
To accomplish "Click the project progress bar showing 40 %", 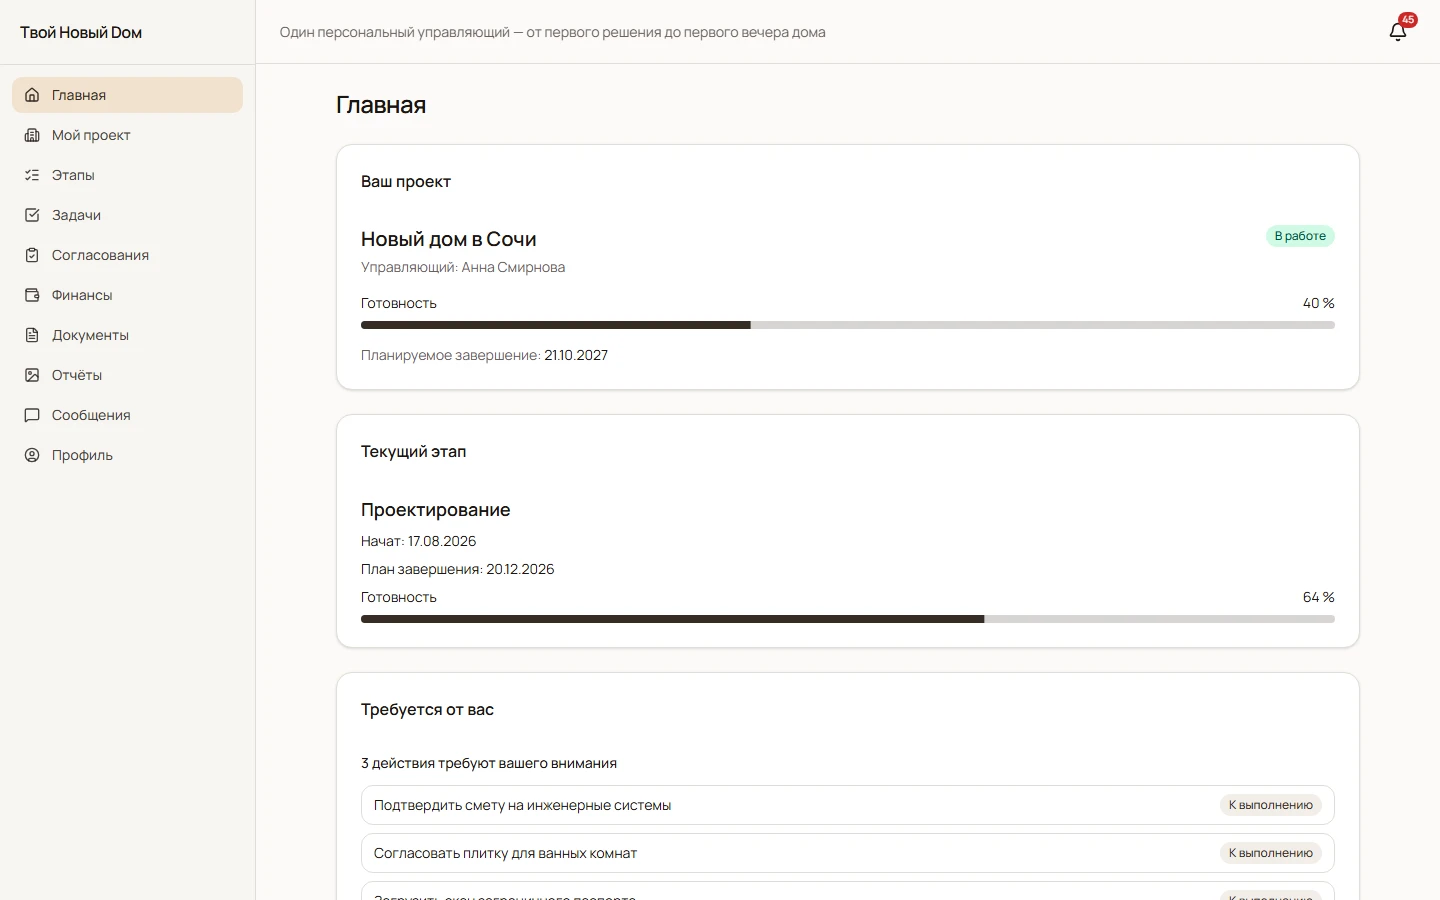I will tap(848, 325).
